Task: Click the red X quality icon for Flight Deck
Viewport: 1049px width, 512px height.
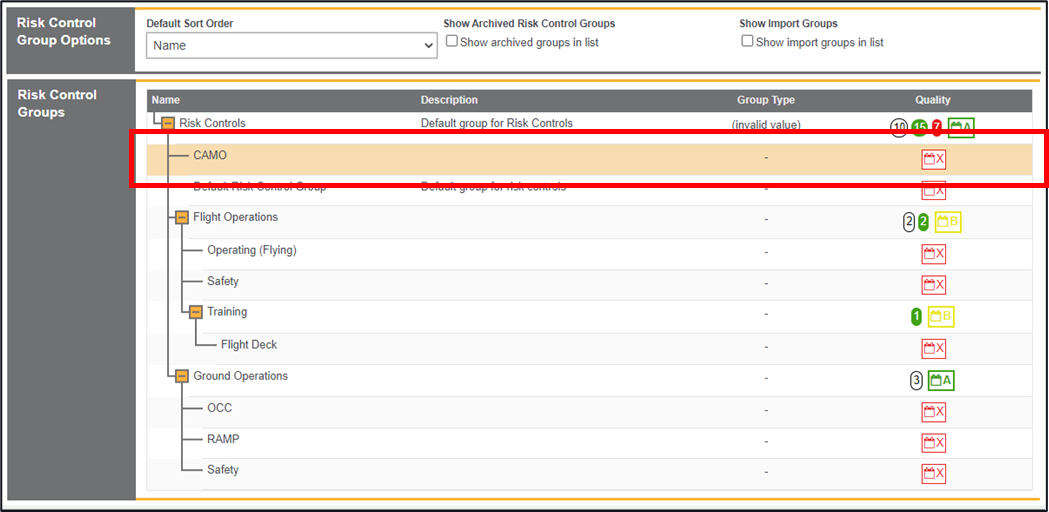Action: point(933,349)
